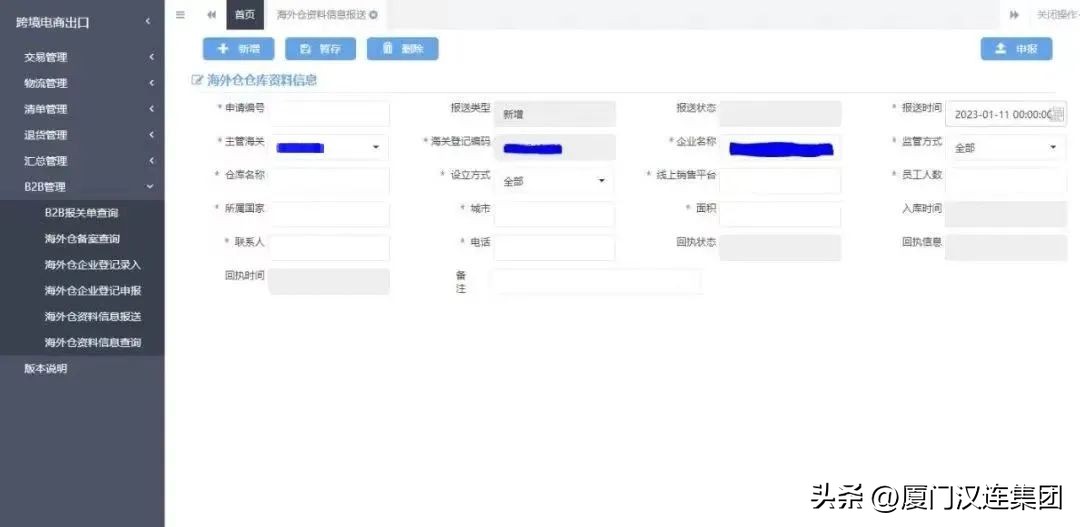Screen dimensions: 1080x527
Task: Open the calendar icon in 报送时间 field
Action: pyautogui.click(x=1058, y=114)
